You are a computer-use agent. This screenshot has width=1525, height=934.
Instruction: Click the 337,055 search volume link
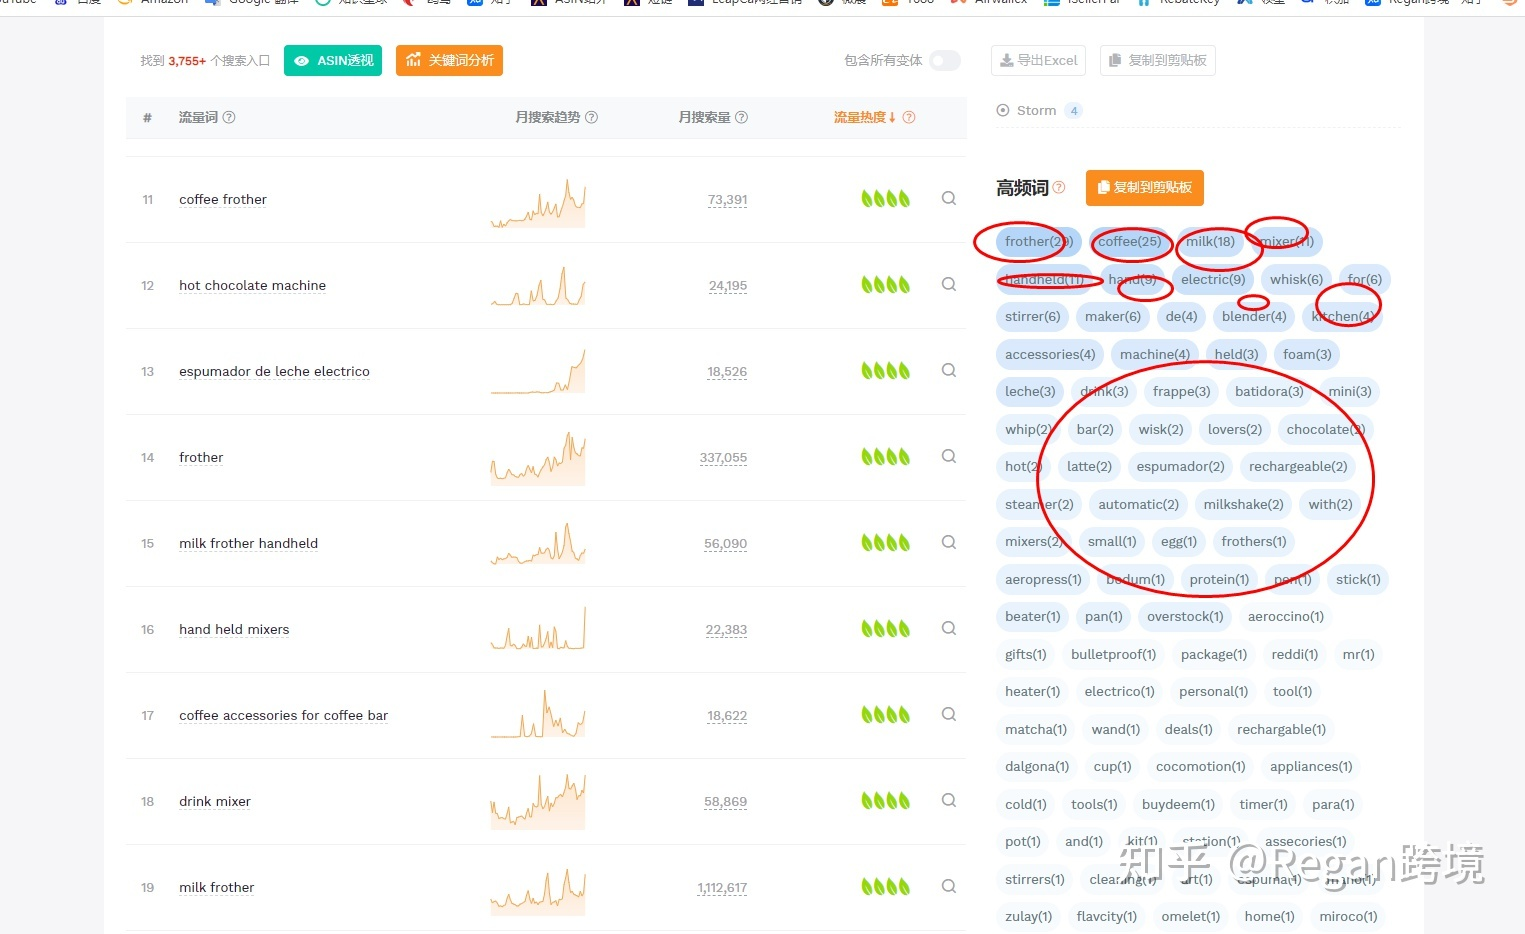click(723, 457)
